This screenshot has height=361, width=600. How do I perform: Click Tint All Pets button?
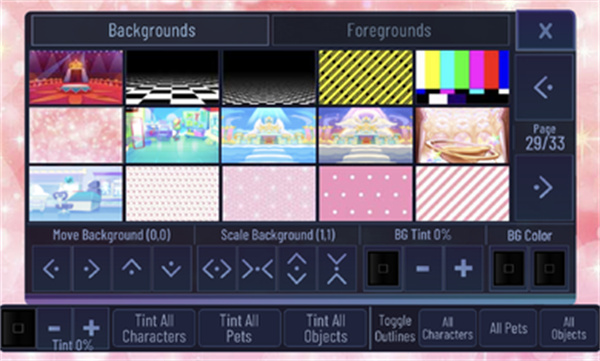[239, 328]
